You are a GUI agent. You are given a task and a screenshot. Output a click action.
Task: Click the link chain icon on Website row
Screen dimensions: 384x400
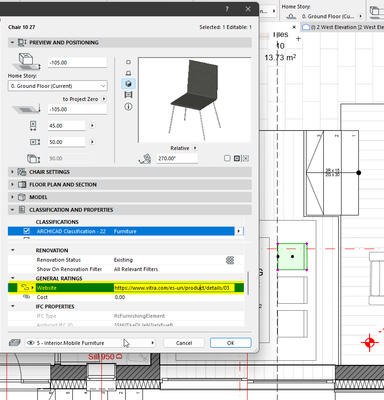[x=25, y=288]
